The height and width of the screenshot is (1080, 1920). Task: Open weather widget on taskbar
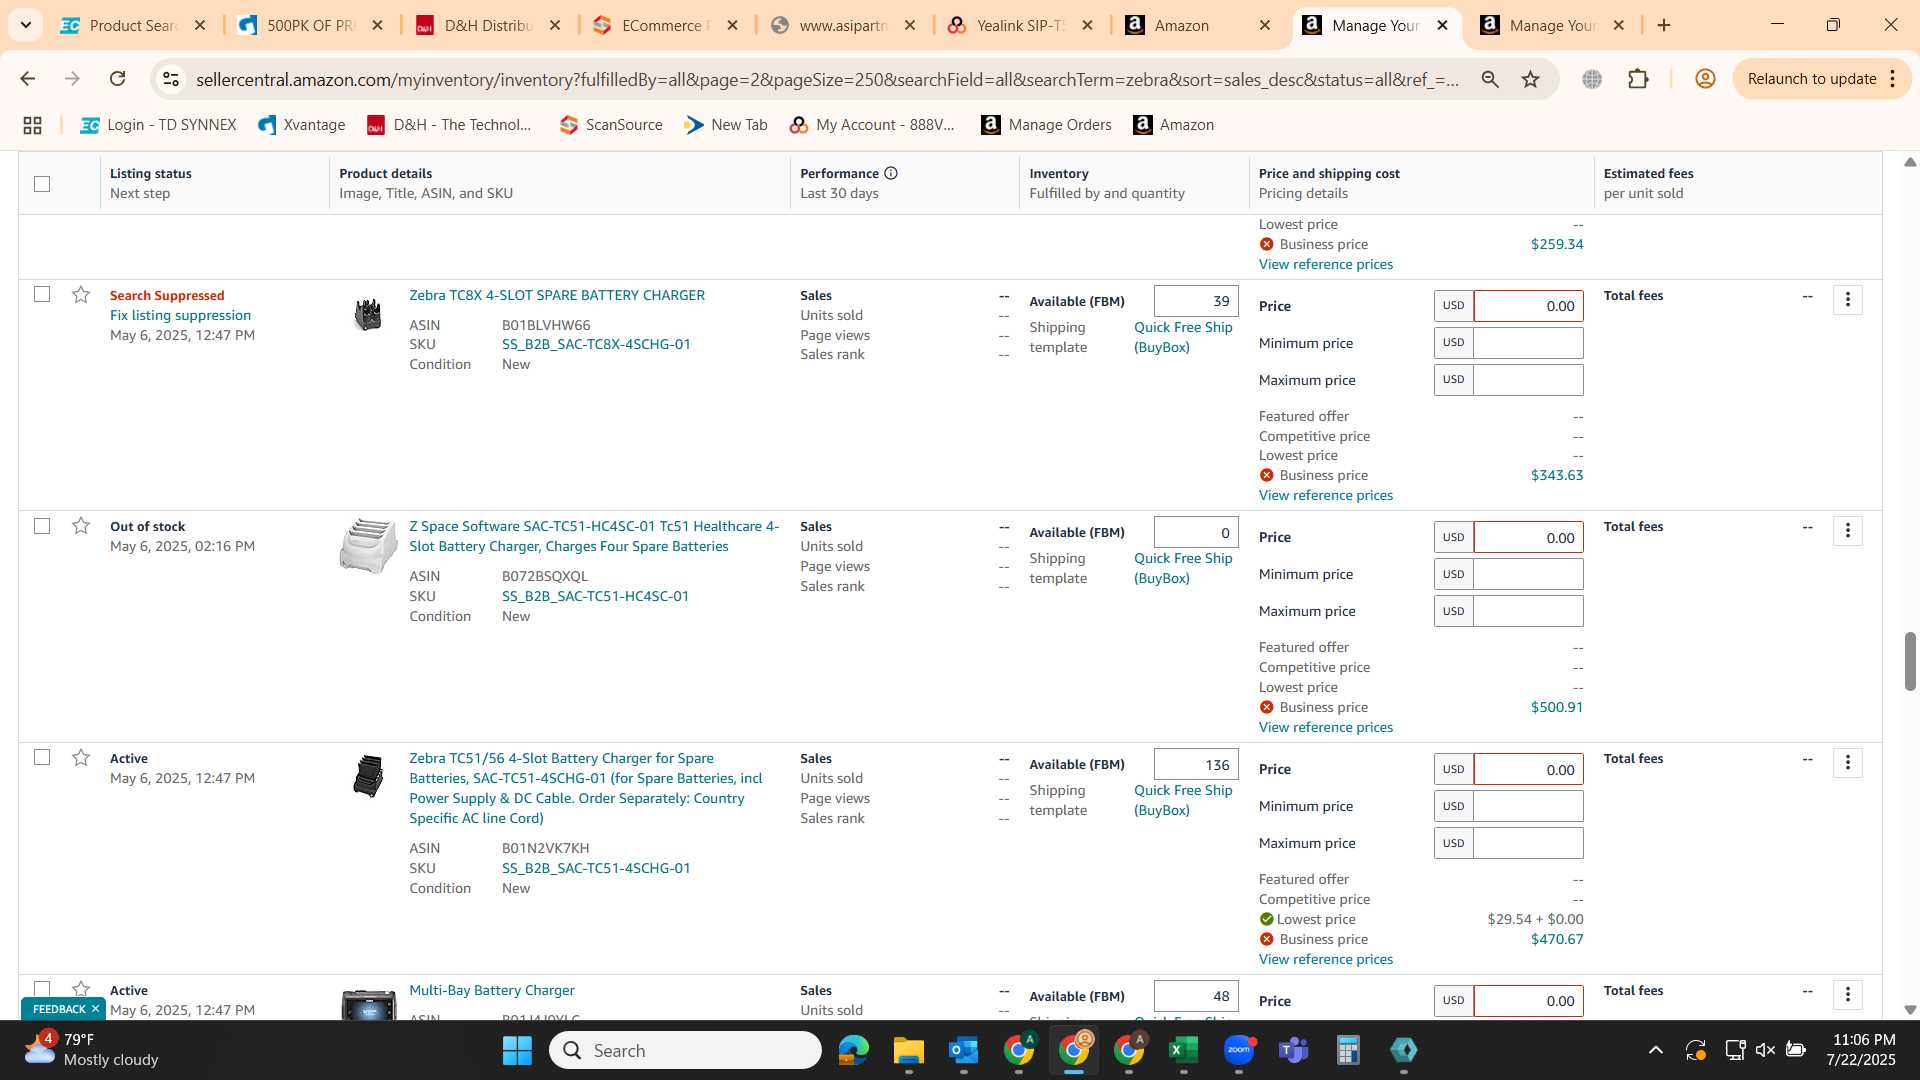[90, 1050]
